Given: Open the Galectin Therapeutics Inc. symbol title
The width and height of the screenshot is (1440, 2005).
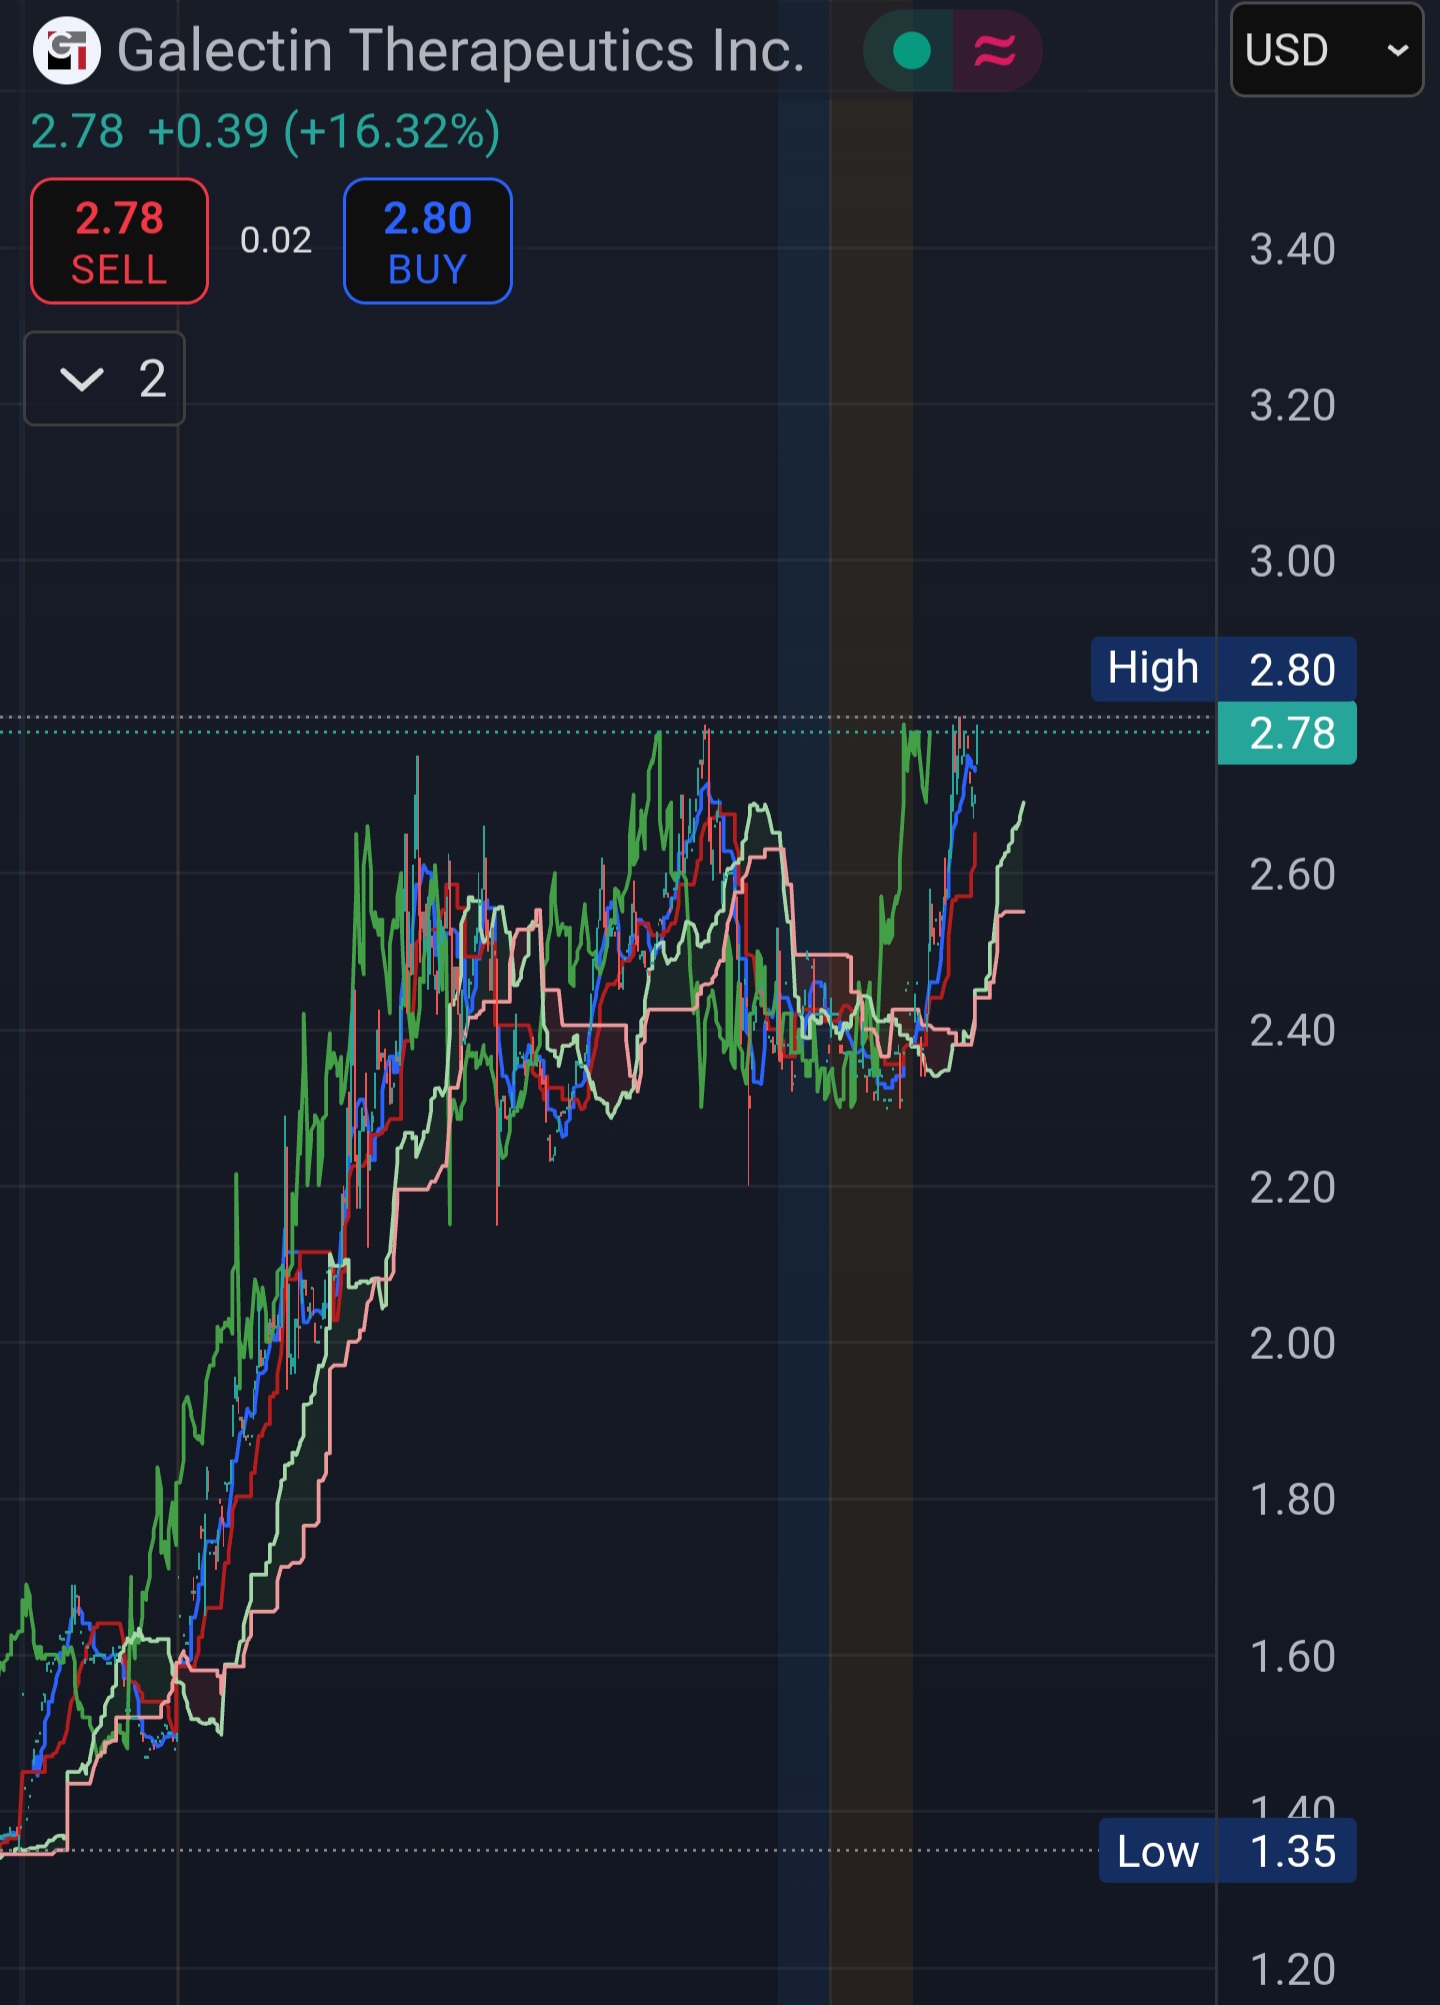Looking at the screenshot, I should click(x=461, y=51).
